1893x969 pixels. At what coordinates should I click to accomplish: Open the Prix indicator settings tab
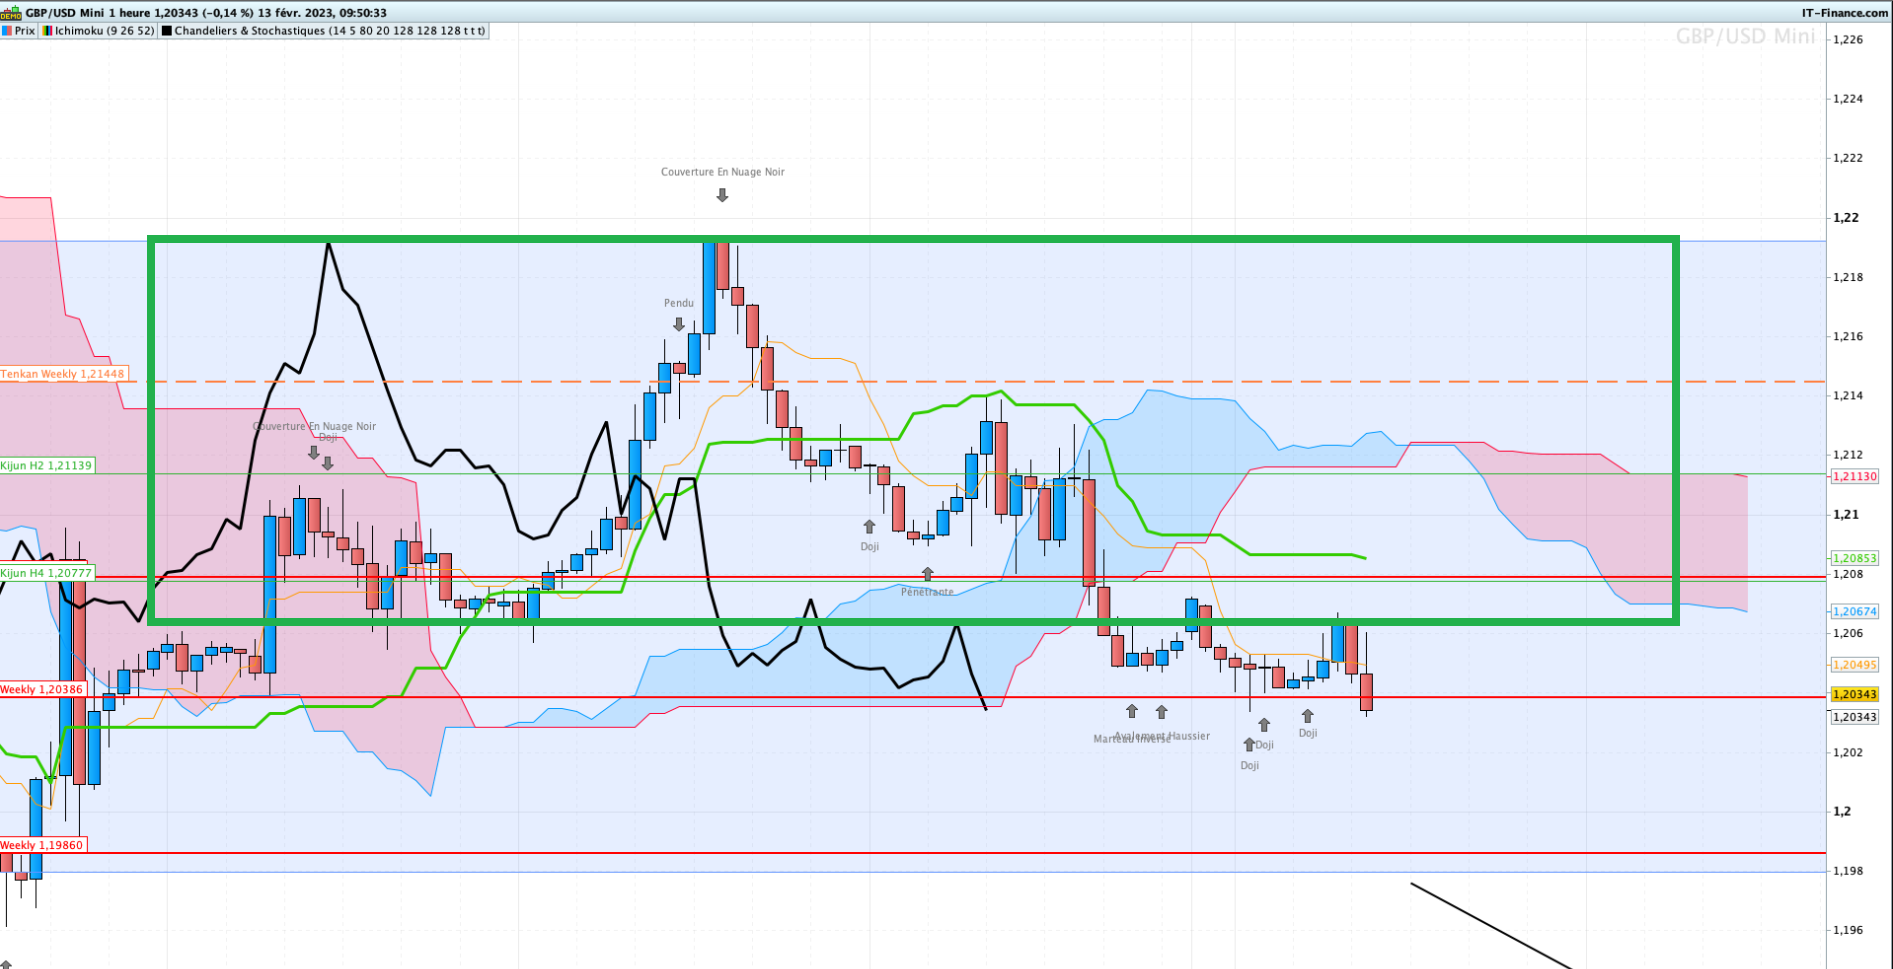pyautogui.click(x=25, y=31)
